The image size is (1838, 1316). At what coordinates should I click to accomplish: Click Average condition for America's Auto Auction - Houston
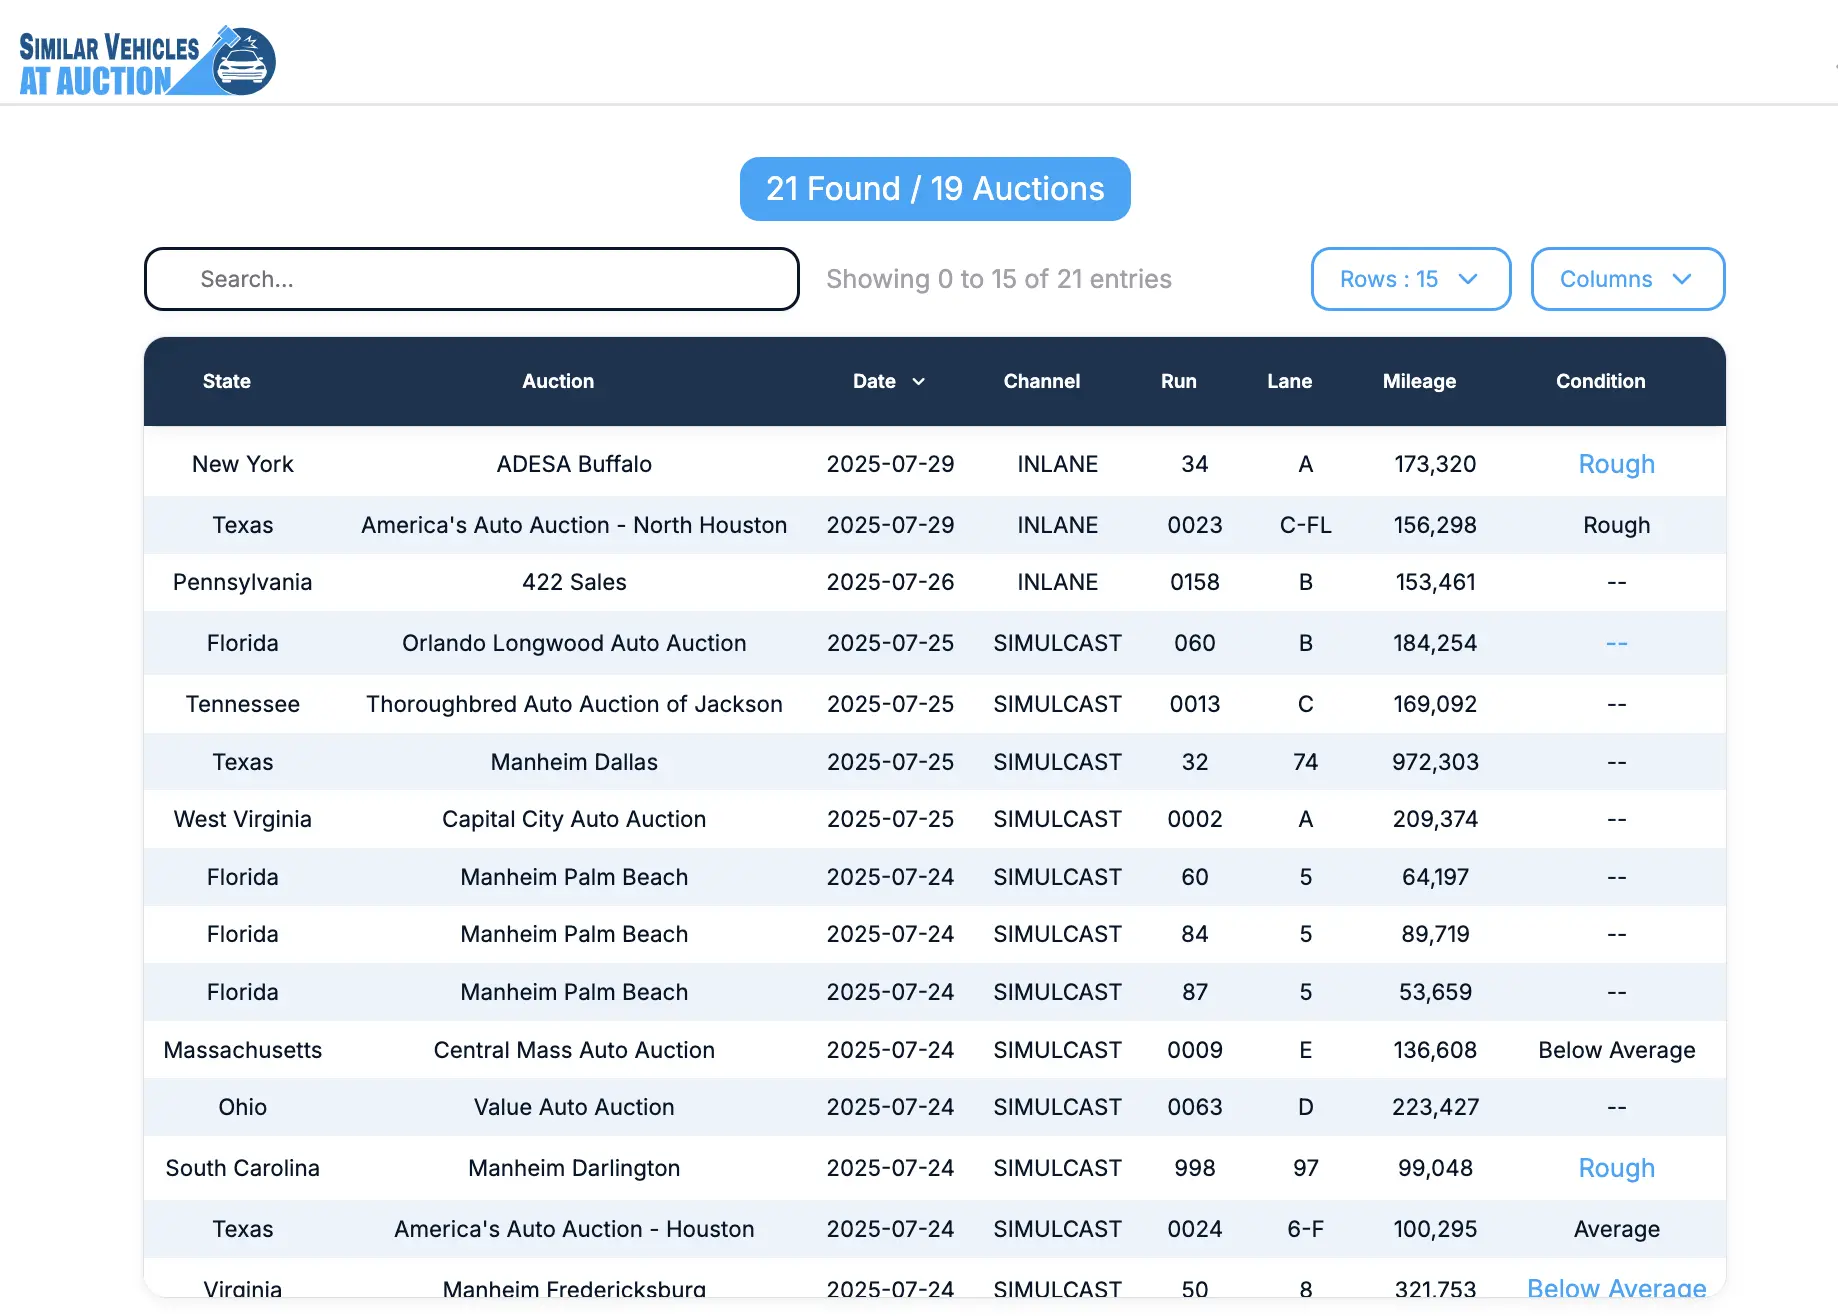pyautogui.click(x=1616, y=1229)
